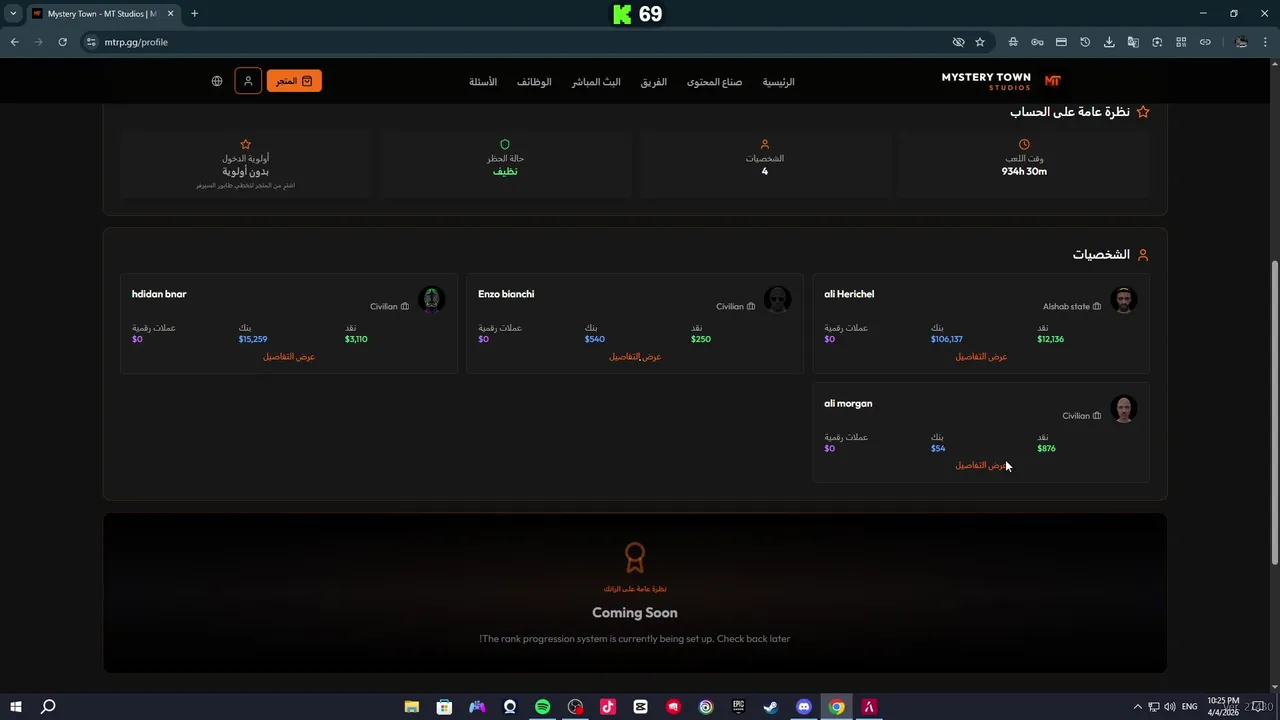Image resolution: width=1280 pixels, height=720 pixels.
Task: Click the ribbon badge icon above Coming Soon
Action: (x=635, y=557)
